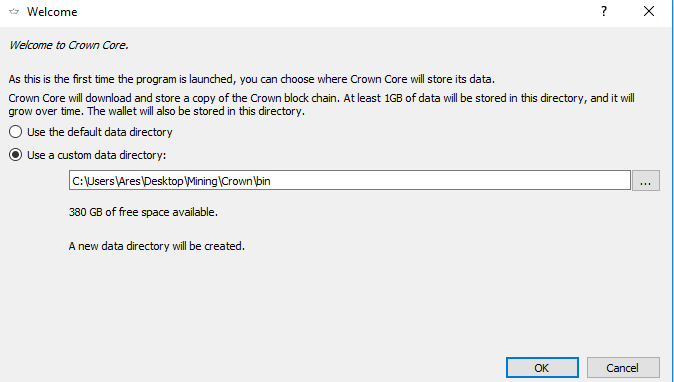674x382 pixels.
Task: Click the 'Use the default data directory' label
Action: (100, 132)
